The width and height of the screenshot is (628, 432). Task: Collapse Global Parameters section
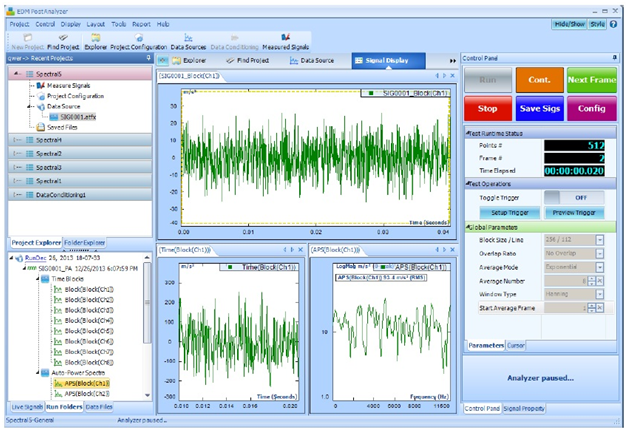click(467, 227)
